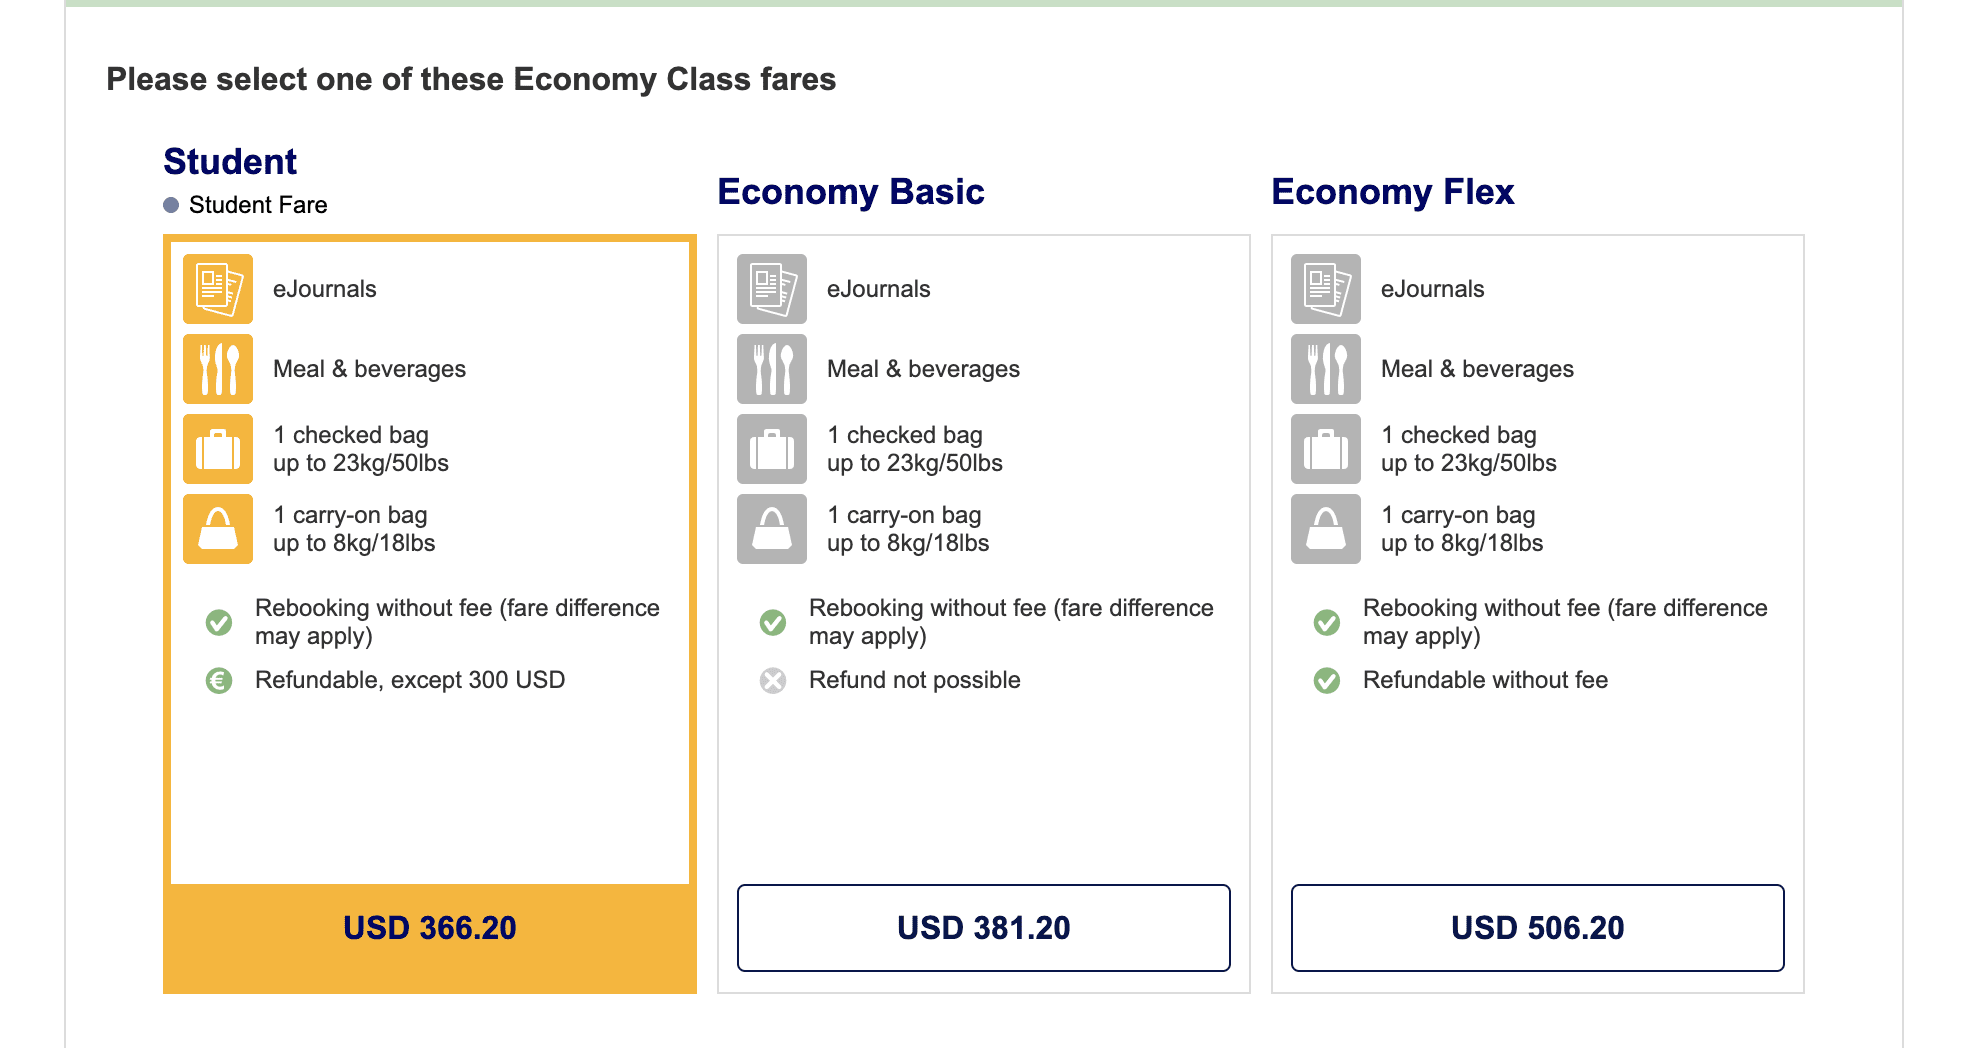The height and width of the screenshot is (1048, 1974).
Task: Select the USD 506.20 Economy Flex fare
Action: [x=1538, y=928]
